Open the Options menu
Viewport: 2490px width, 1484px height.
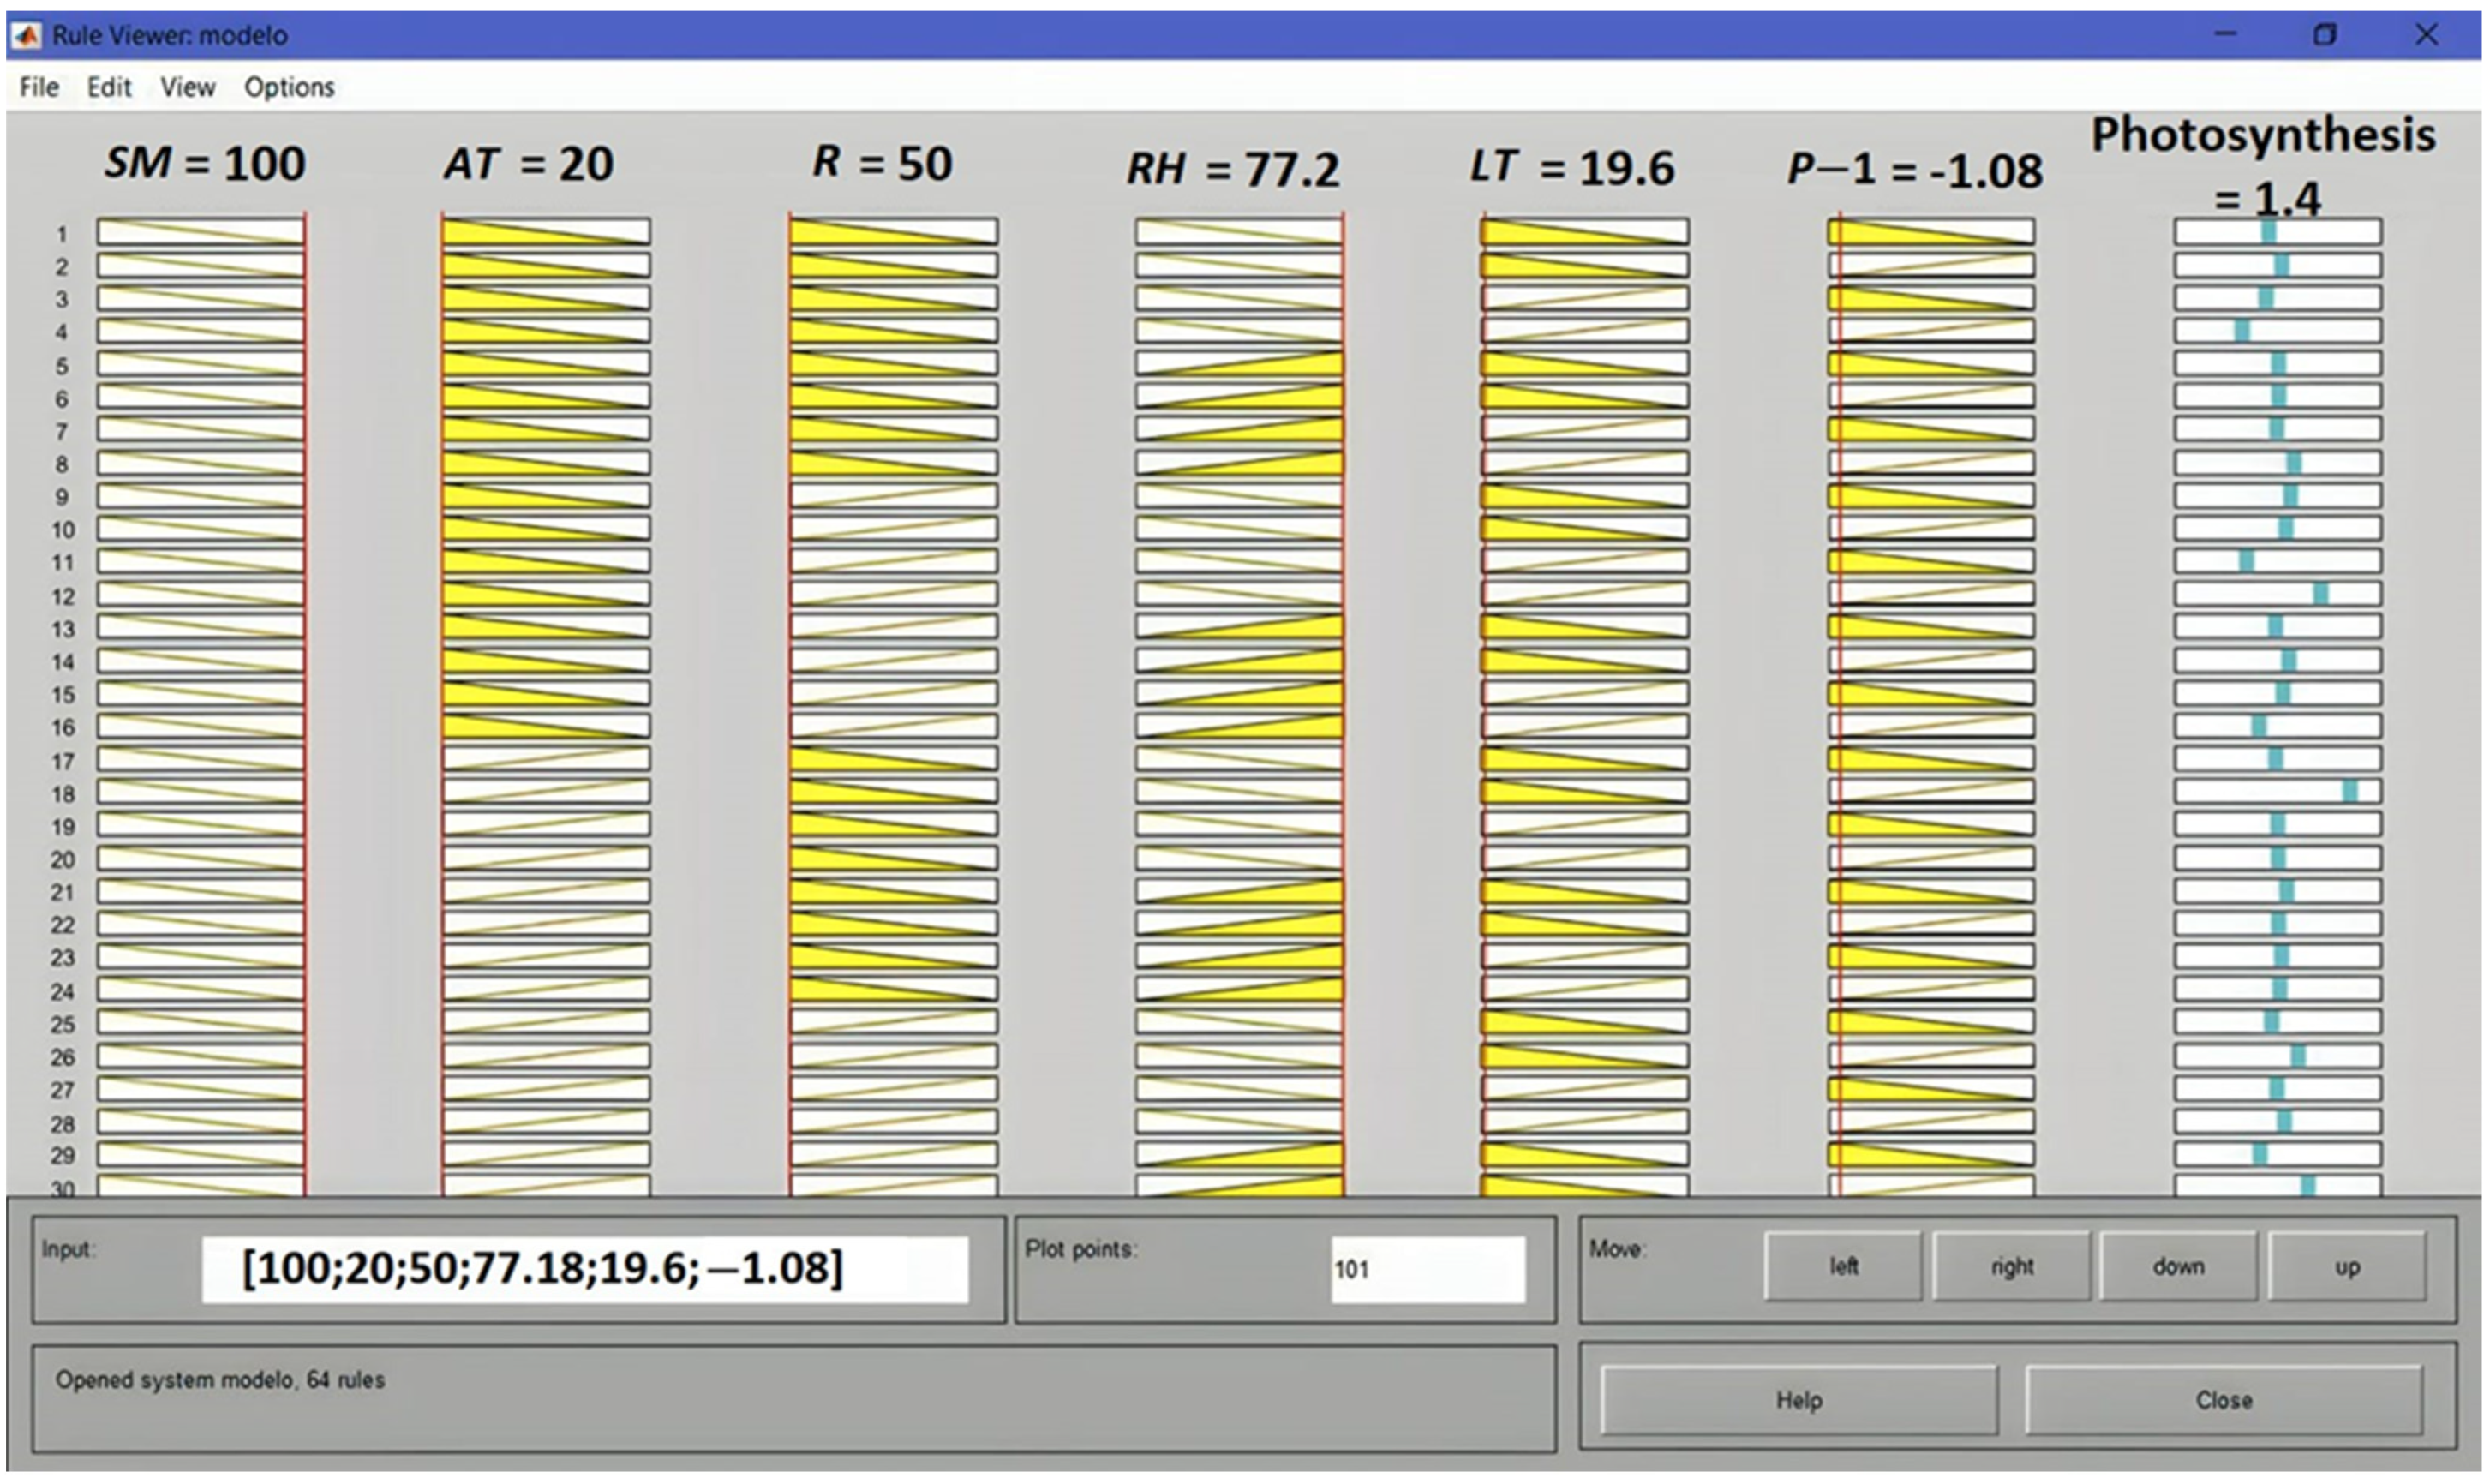pyautogui.click(x=289, y=88)
